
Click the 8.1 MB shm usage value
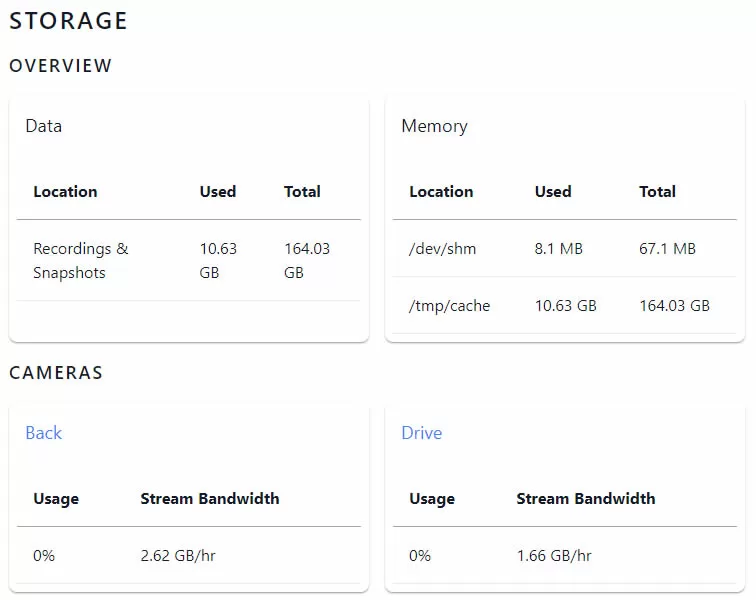coord(558,248)
